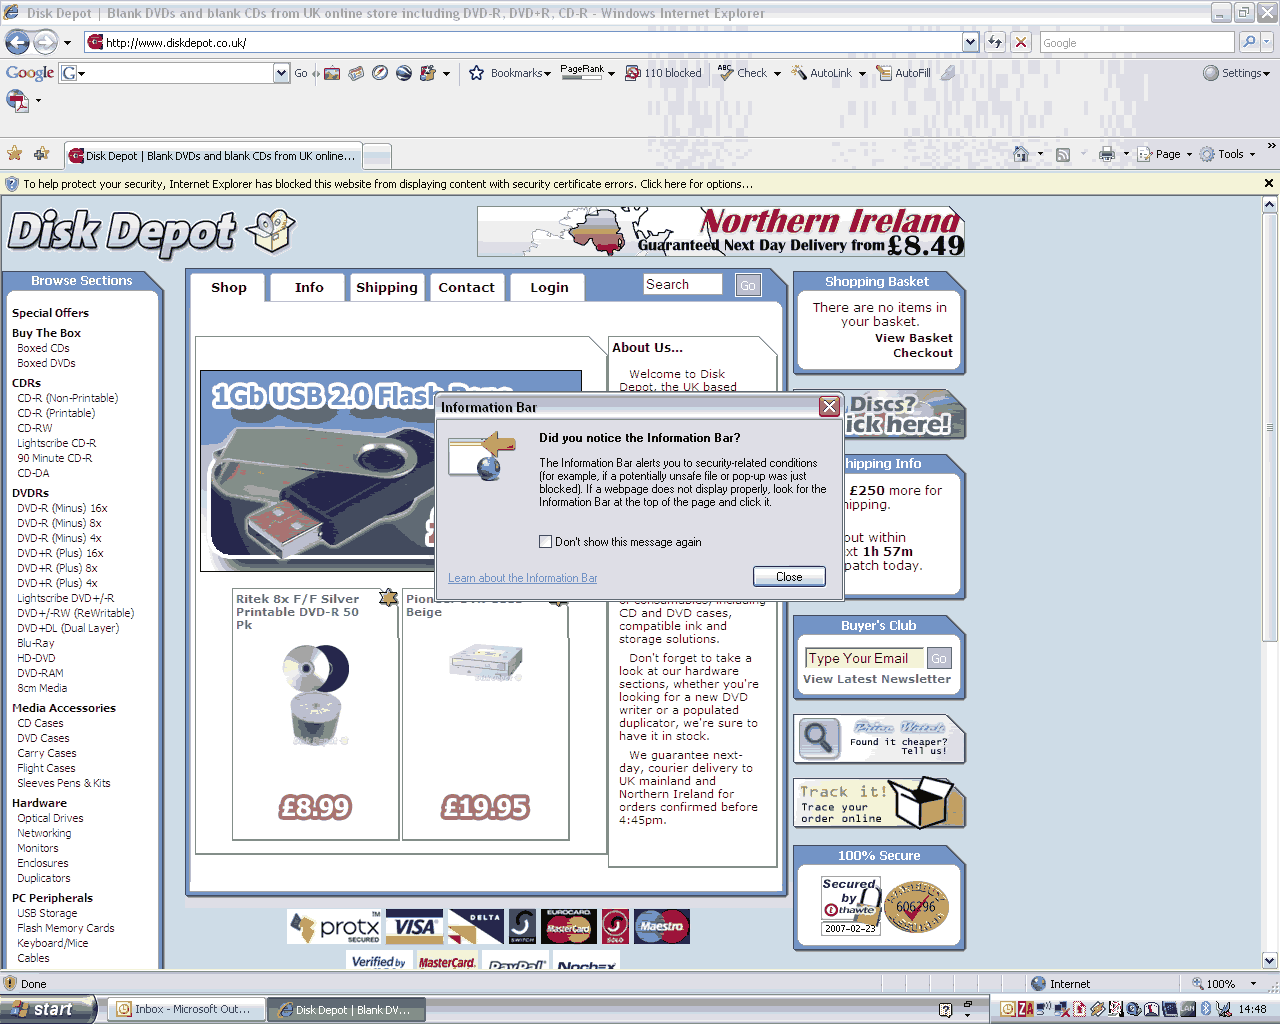
Task: Select the Contact tab
Action: pyautogui.click(x=466, y=288)
